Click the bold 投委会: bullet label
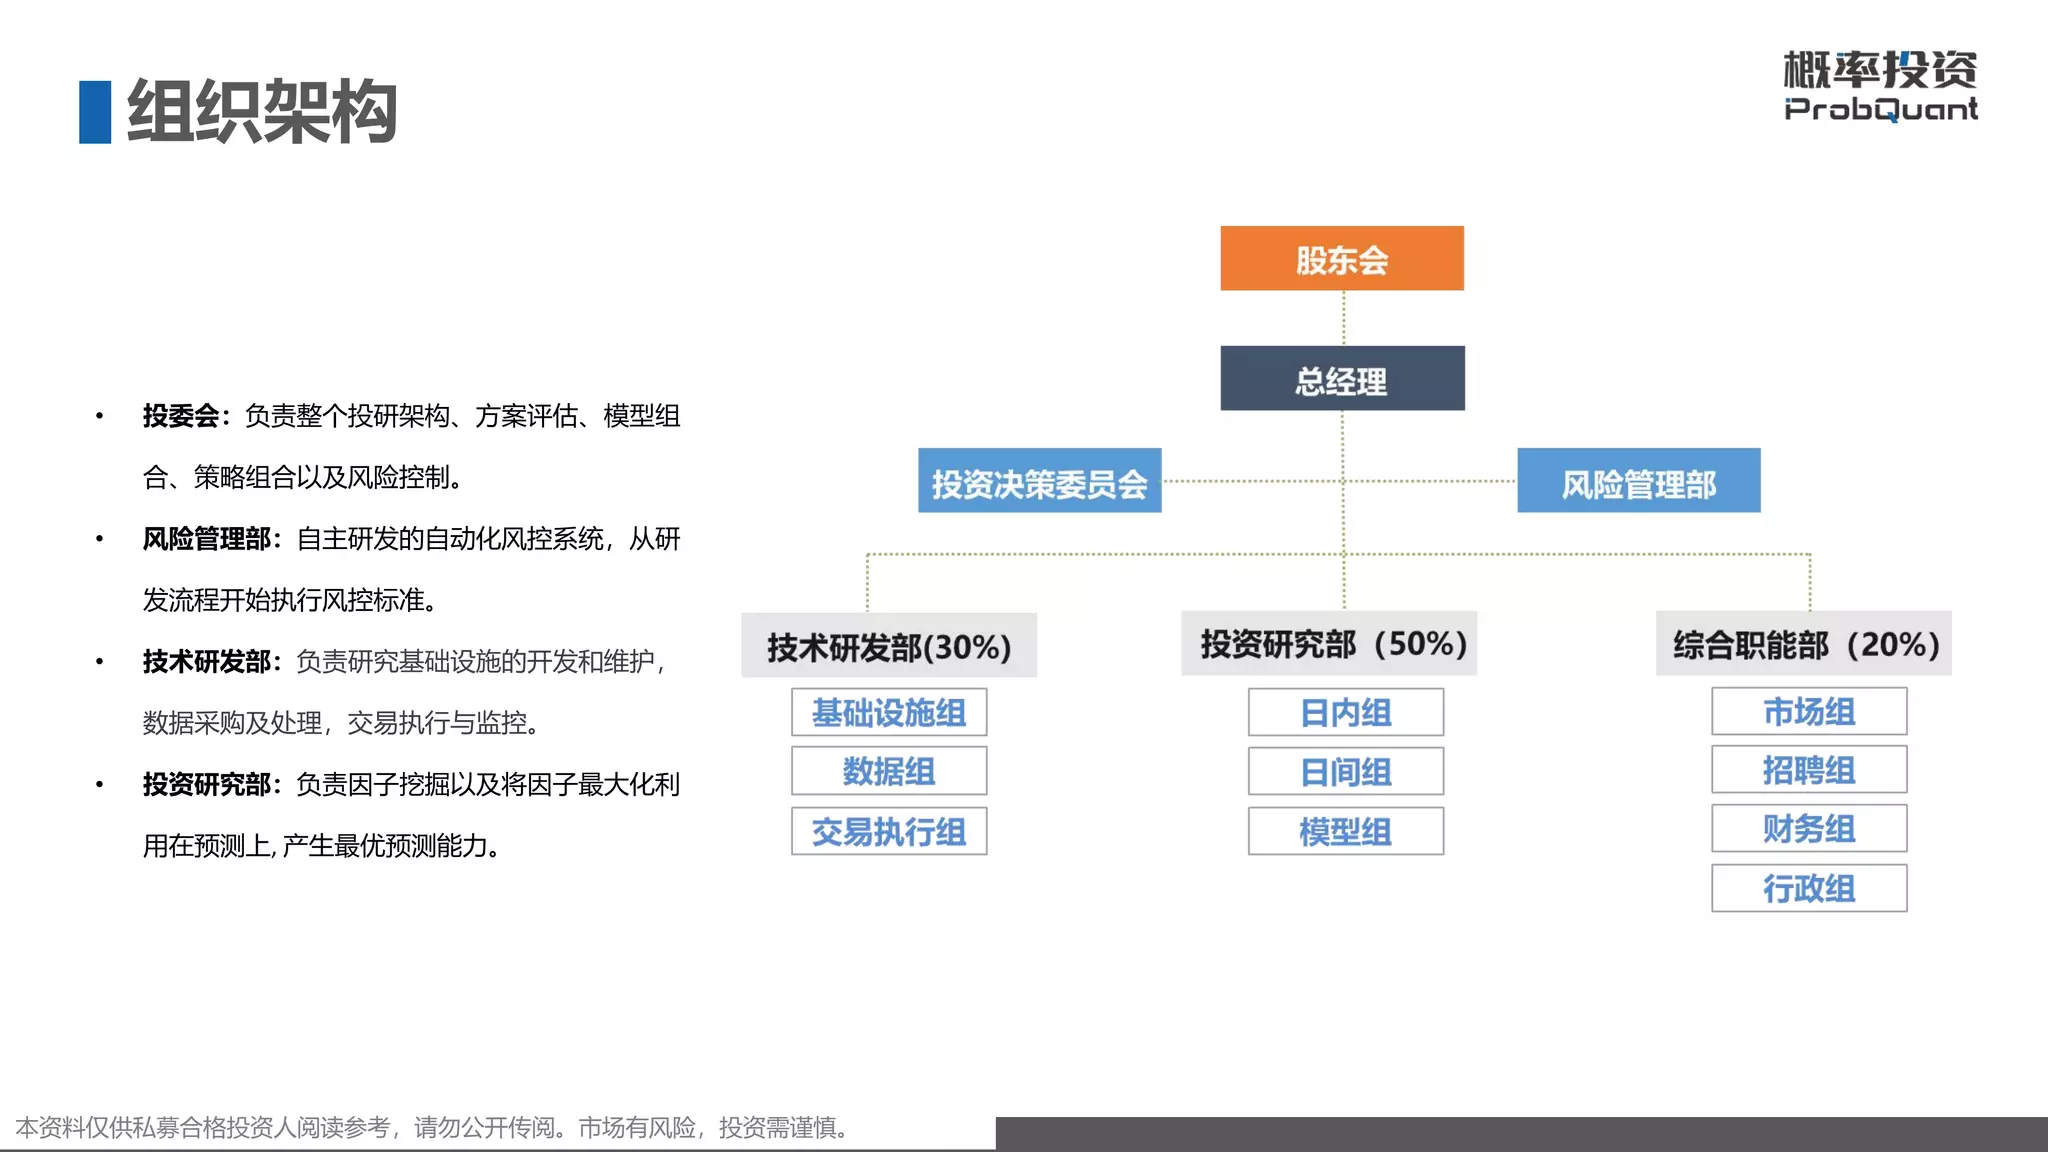Screen dimensions: 2048x1152 coord(187,416)
